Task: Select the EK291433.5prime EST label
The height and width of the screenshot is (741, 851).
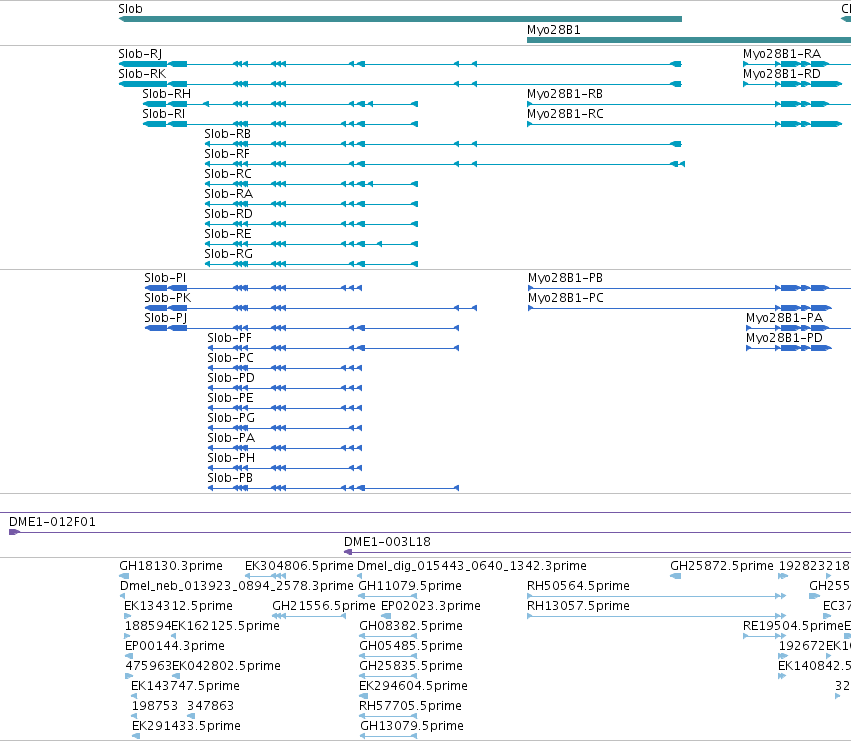Action: (186, 726)
